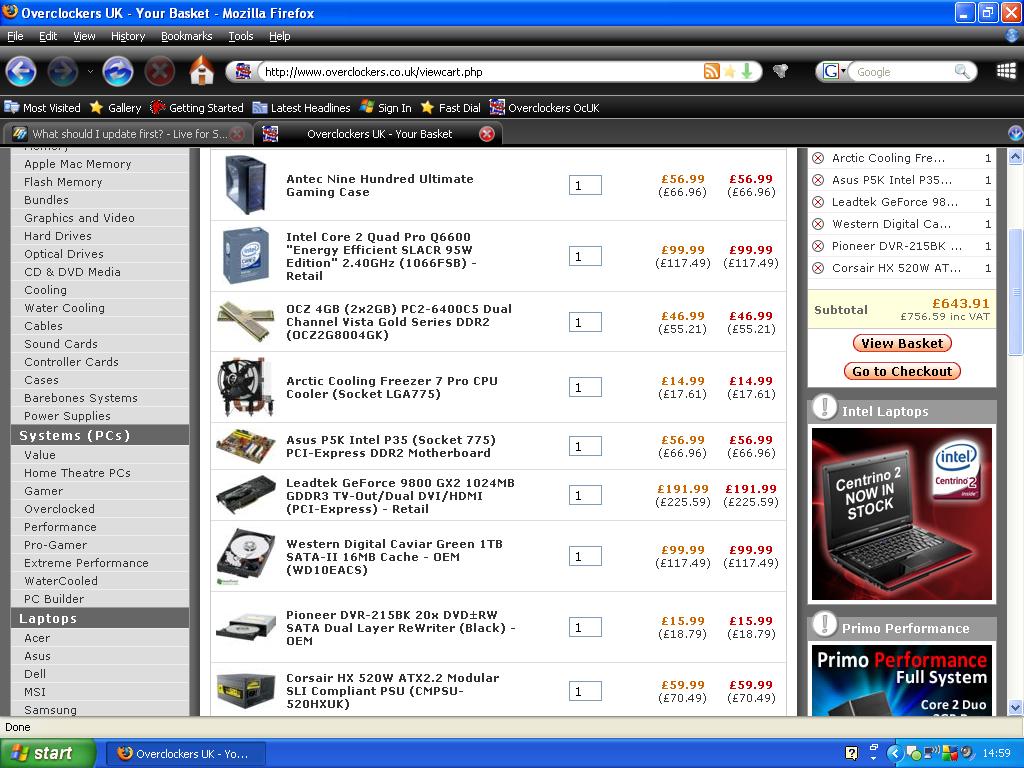1024x768 pixels.
Task: Open the History menu
Action: pos(128,36)
